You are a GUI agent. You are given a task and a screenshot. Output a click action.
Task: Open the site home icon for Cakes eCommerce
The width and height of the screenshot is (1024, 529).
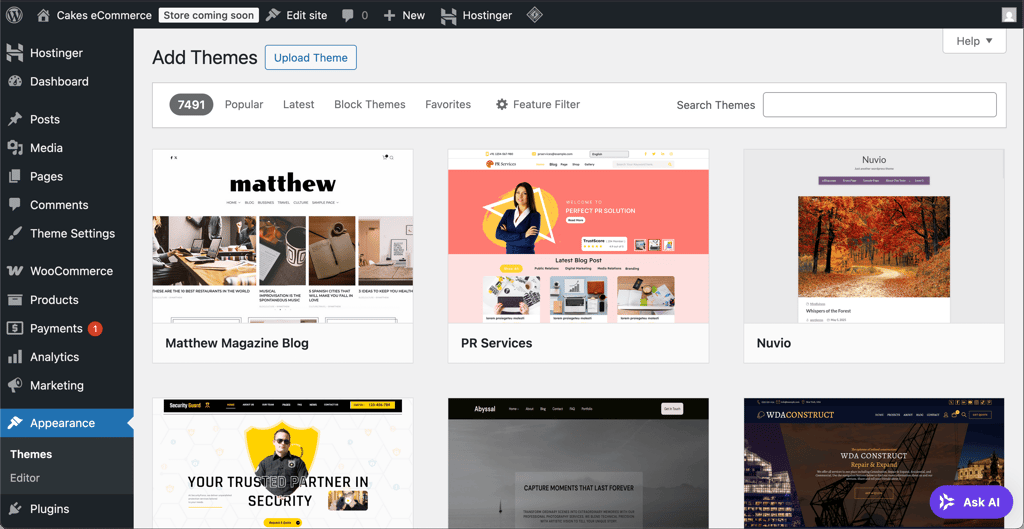pos(43,15)
